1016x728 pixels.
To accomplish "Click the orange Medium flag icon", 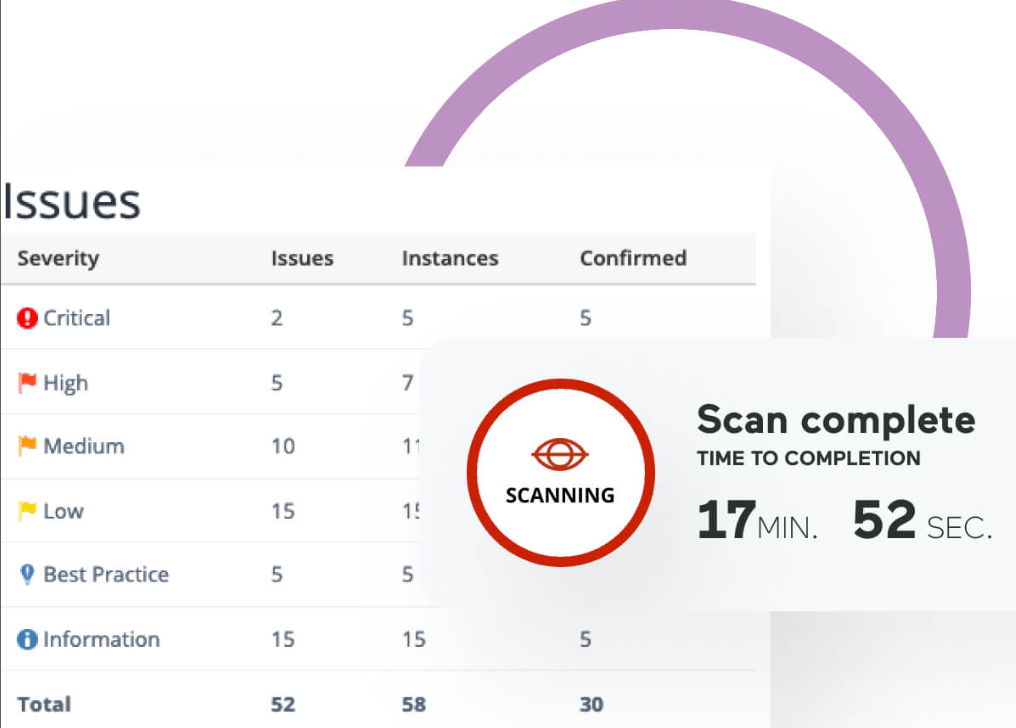I will click(27, 446).
